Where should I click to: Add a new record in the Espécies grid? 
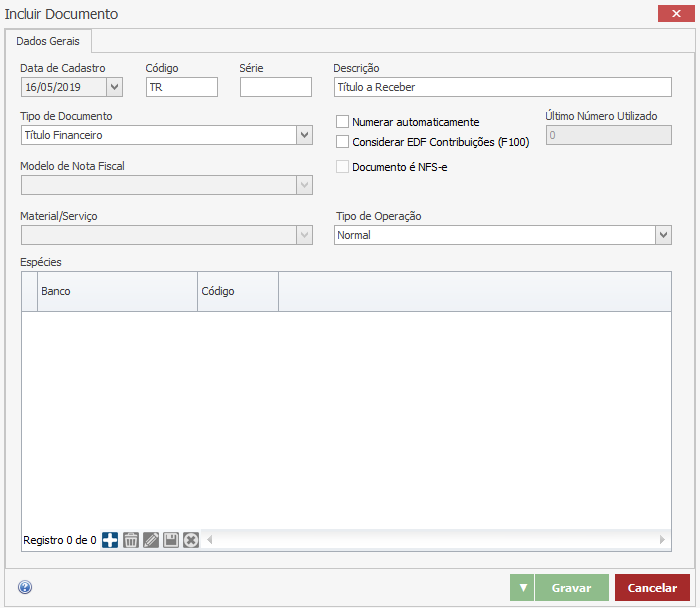click(110, 540)
